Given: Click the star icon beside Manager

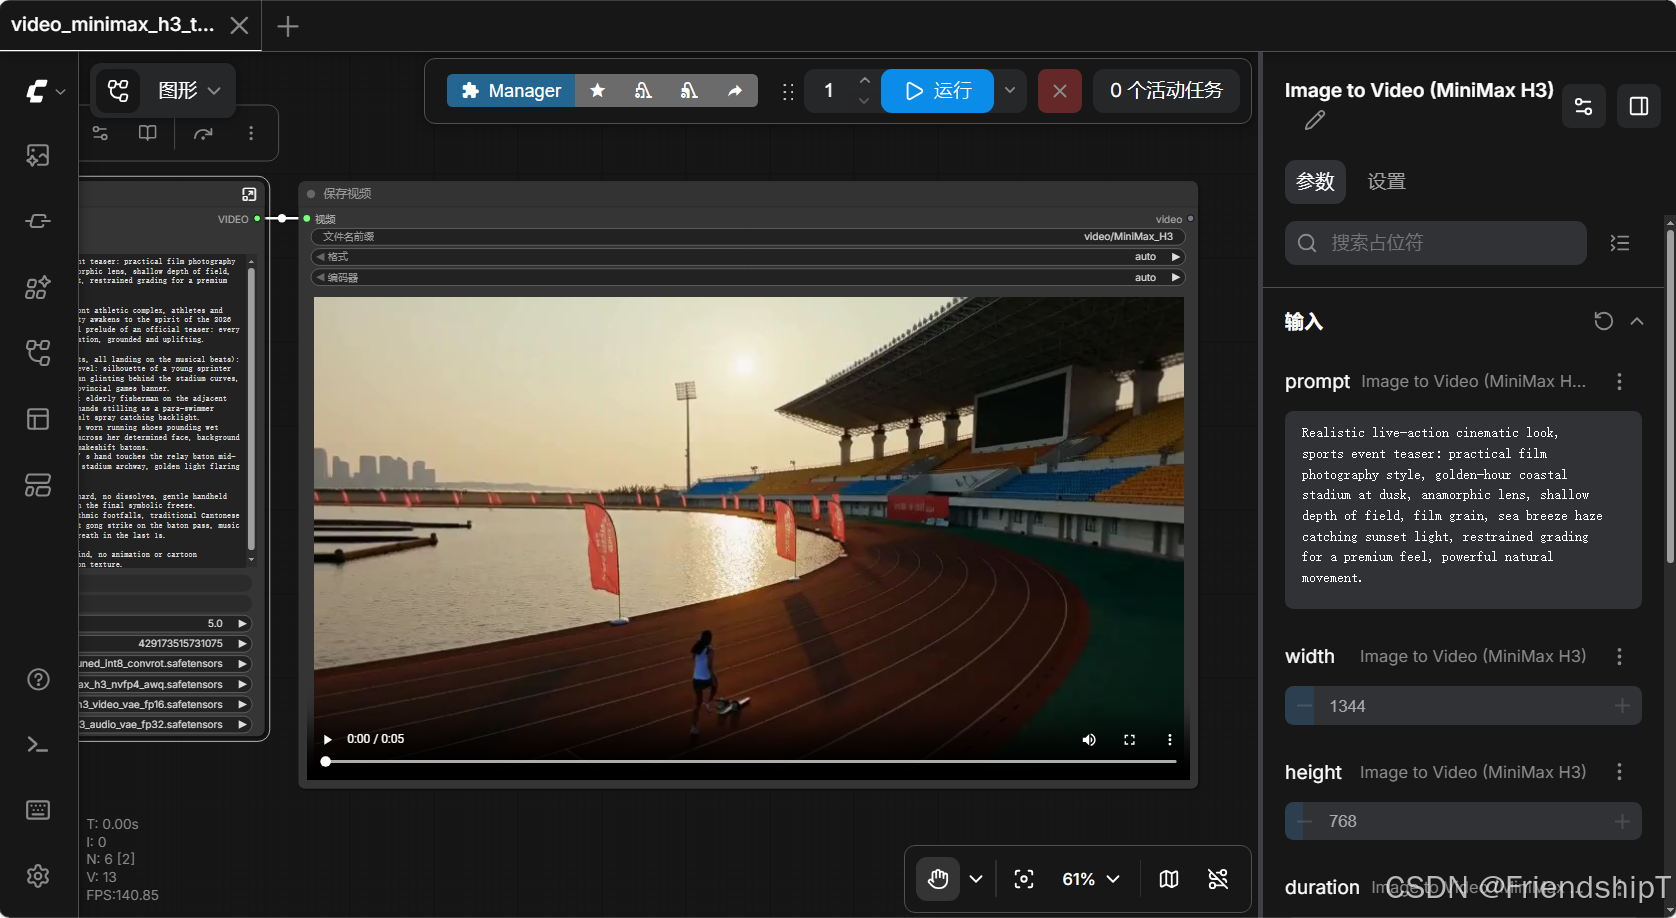Looking at the screenshot, I should (x=598, y=91).
